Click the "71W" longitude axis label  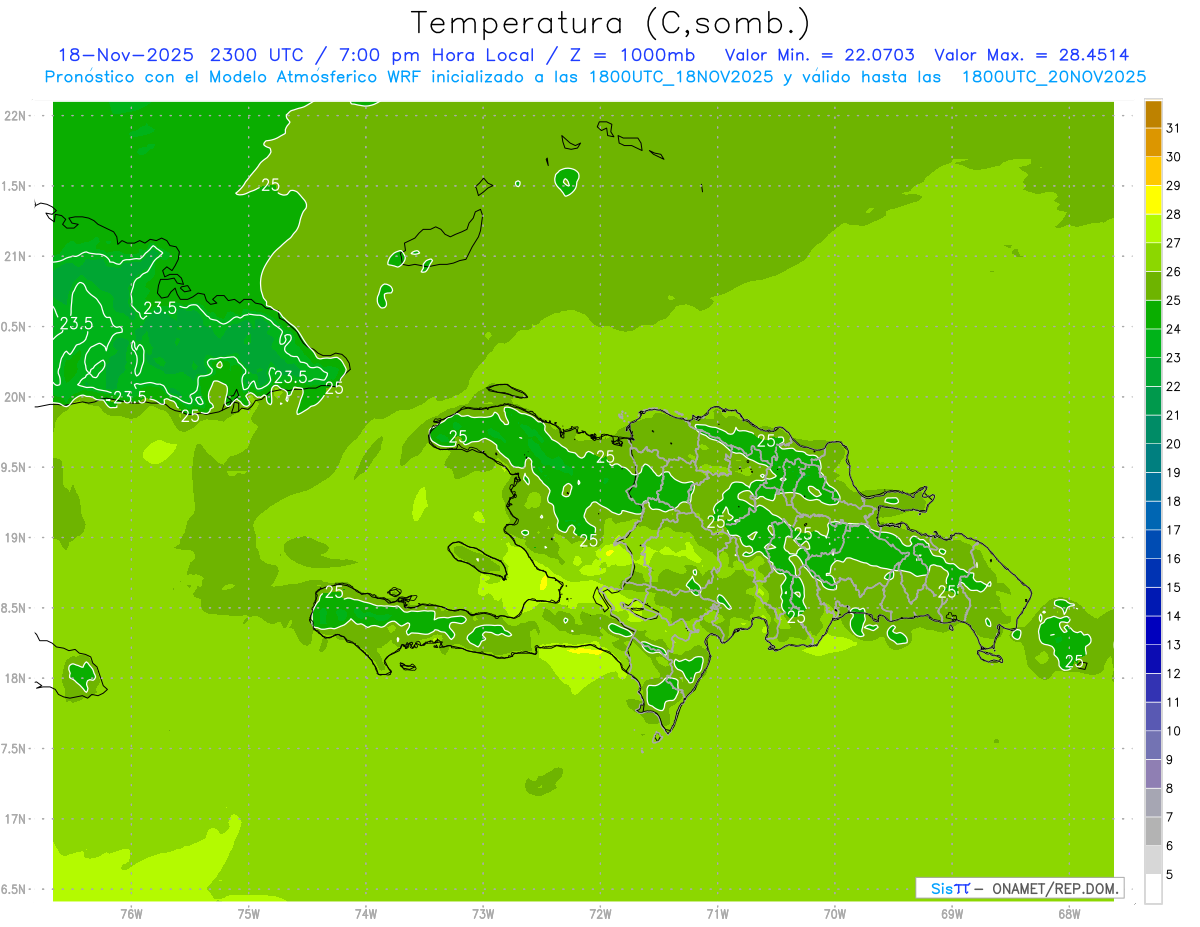pos(717,914)
